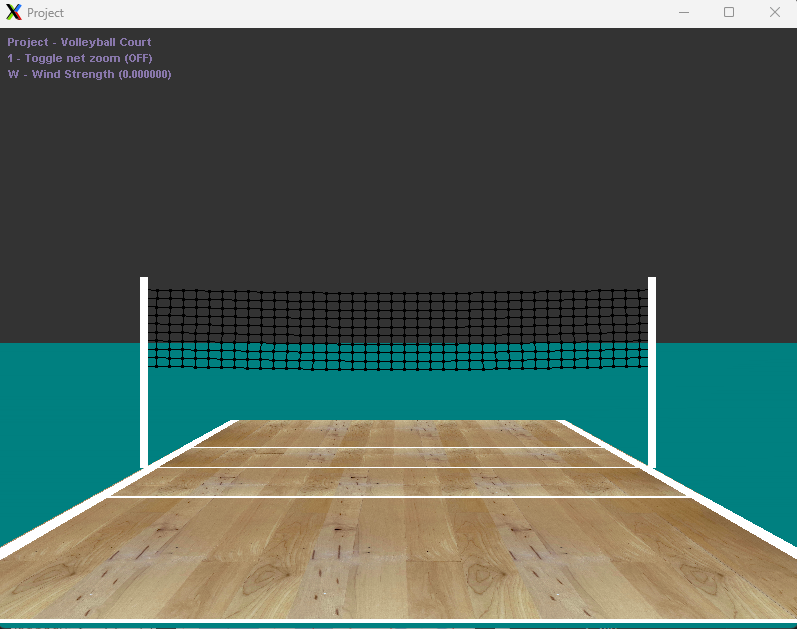Image resolution: width=797 pixels, height=629 pixels.
Task: Close the Project window
Action: tap(774, 13)
